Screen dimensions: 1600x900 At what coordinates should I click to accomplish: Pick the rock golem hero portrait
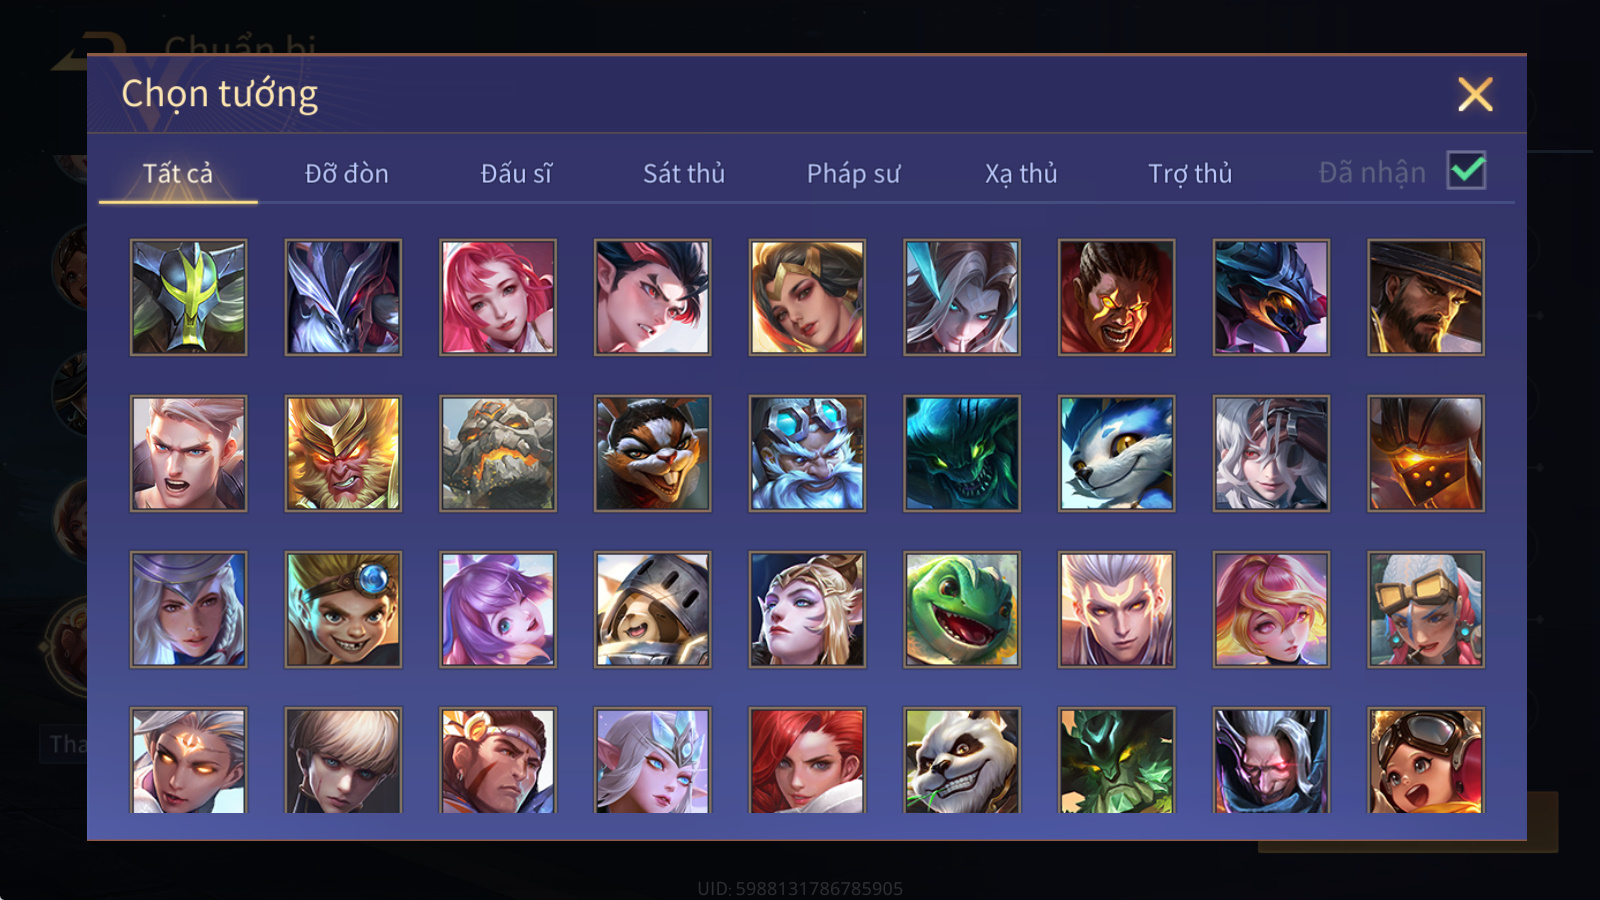pyautogui.click(x=498, y=453)
